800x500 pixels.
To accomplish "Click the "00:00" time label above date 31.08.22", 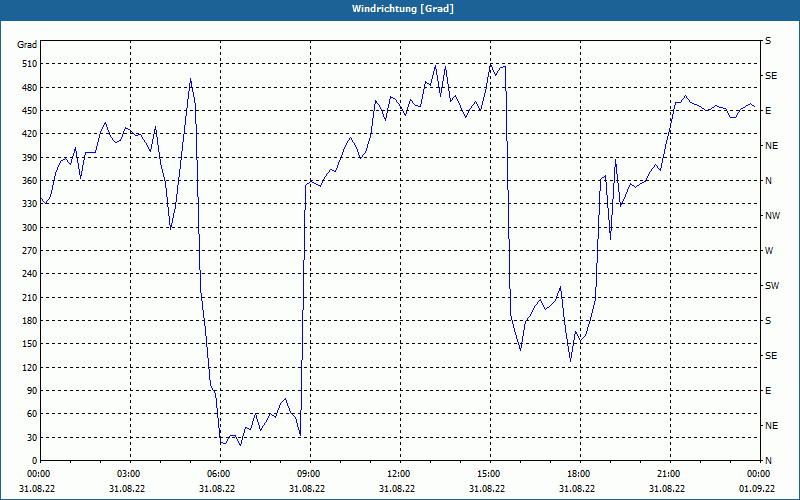I will coord(37,474).
